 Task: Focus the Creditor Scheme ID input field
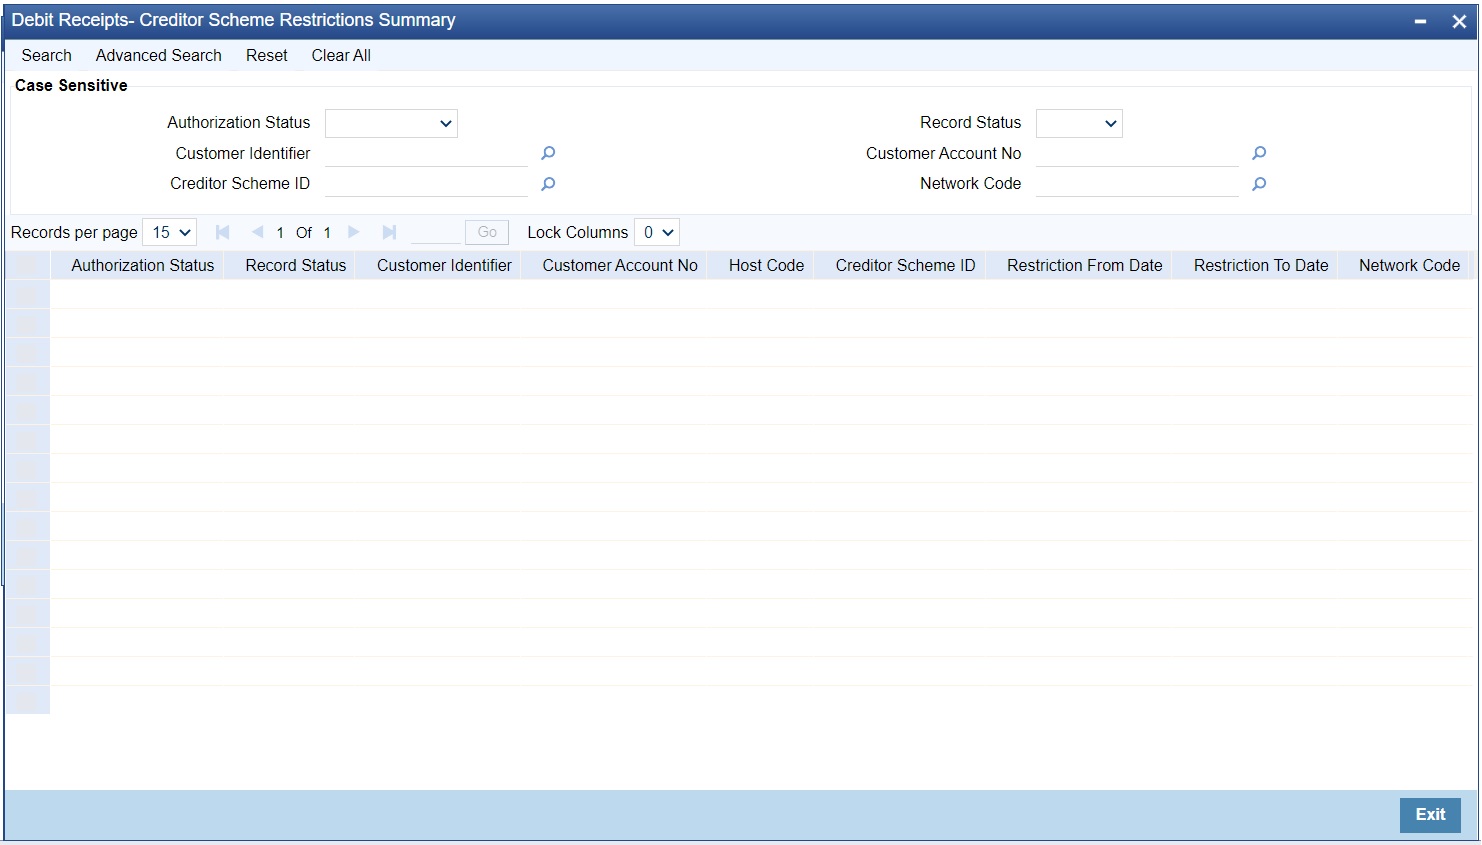click(x=426, y=184)
